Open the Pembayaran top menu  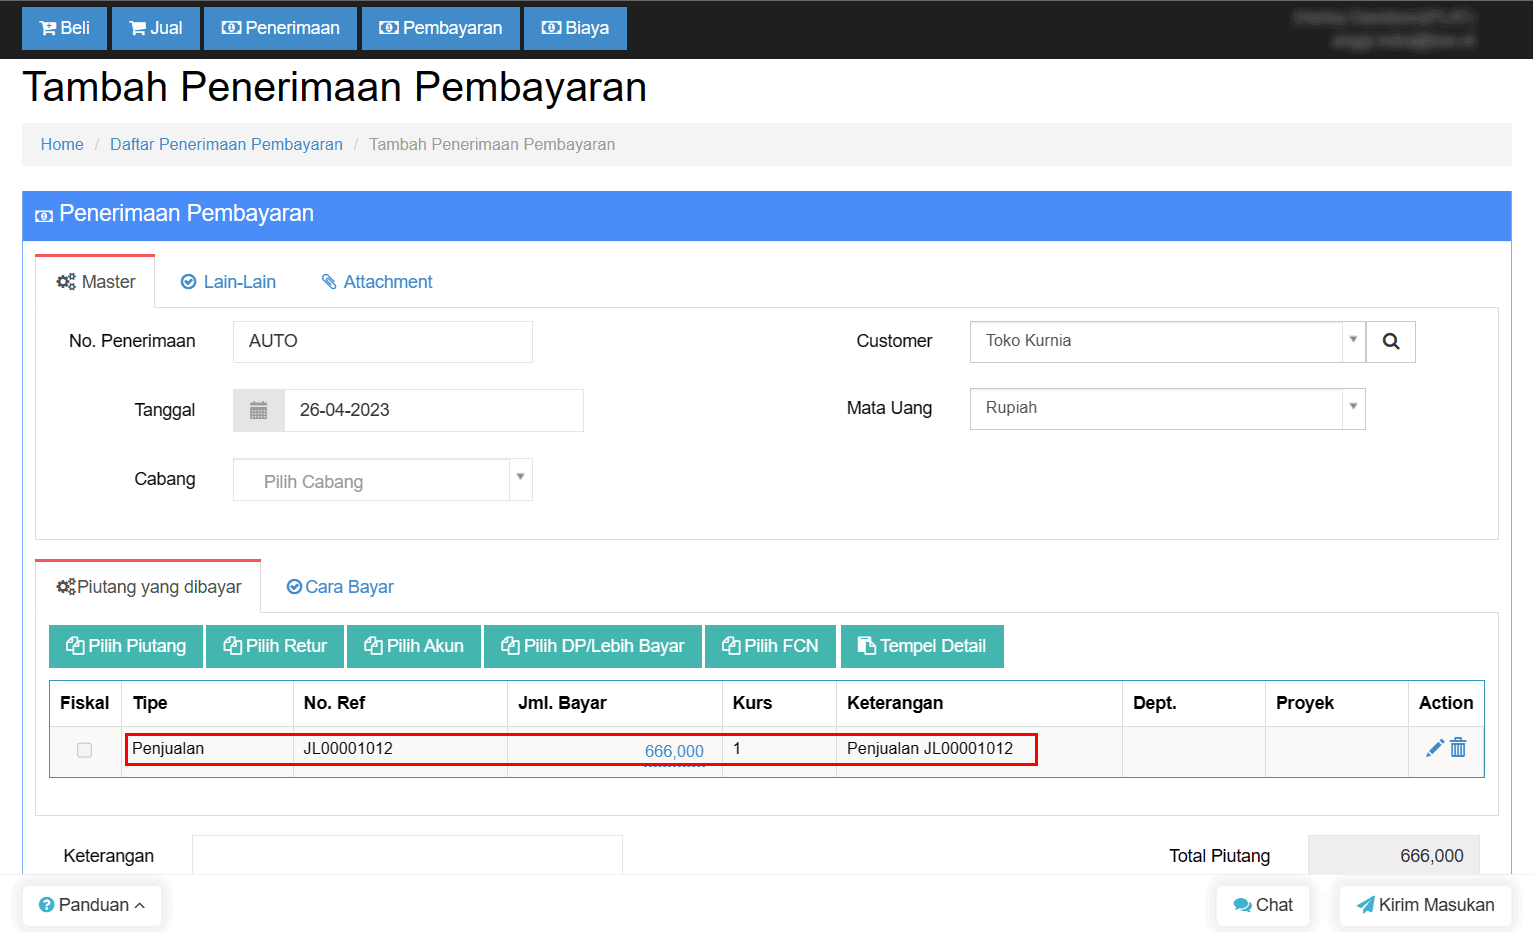tap(441, 28)
